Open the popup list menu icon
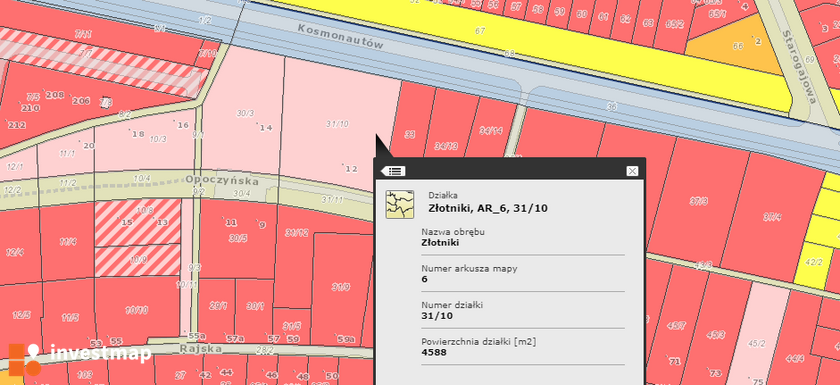The image size is (840, 385). point(395,171)
